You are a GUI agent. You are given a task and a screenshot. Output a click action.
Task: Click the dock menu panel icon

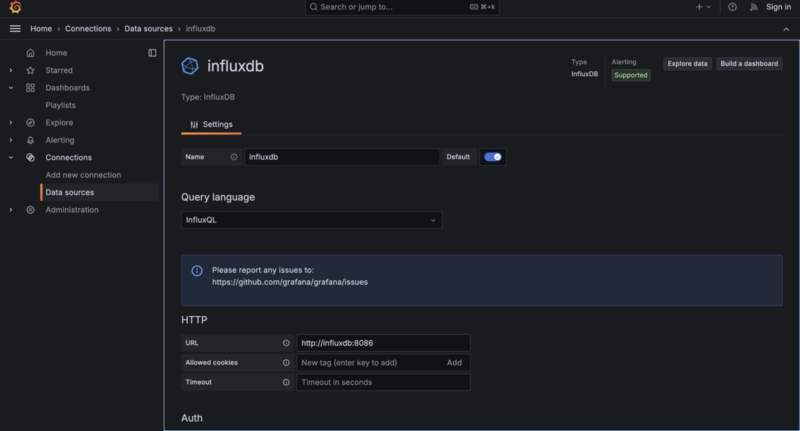152,53
